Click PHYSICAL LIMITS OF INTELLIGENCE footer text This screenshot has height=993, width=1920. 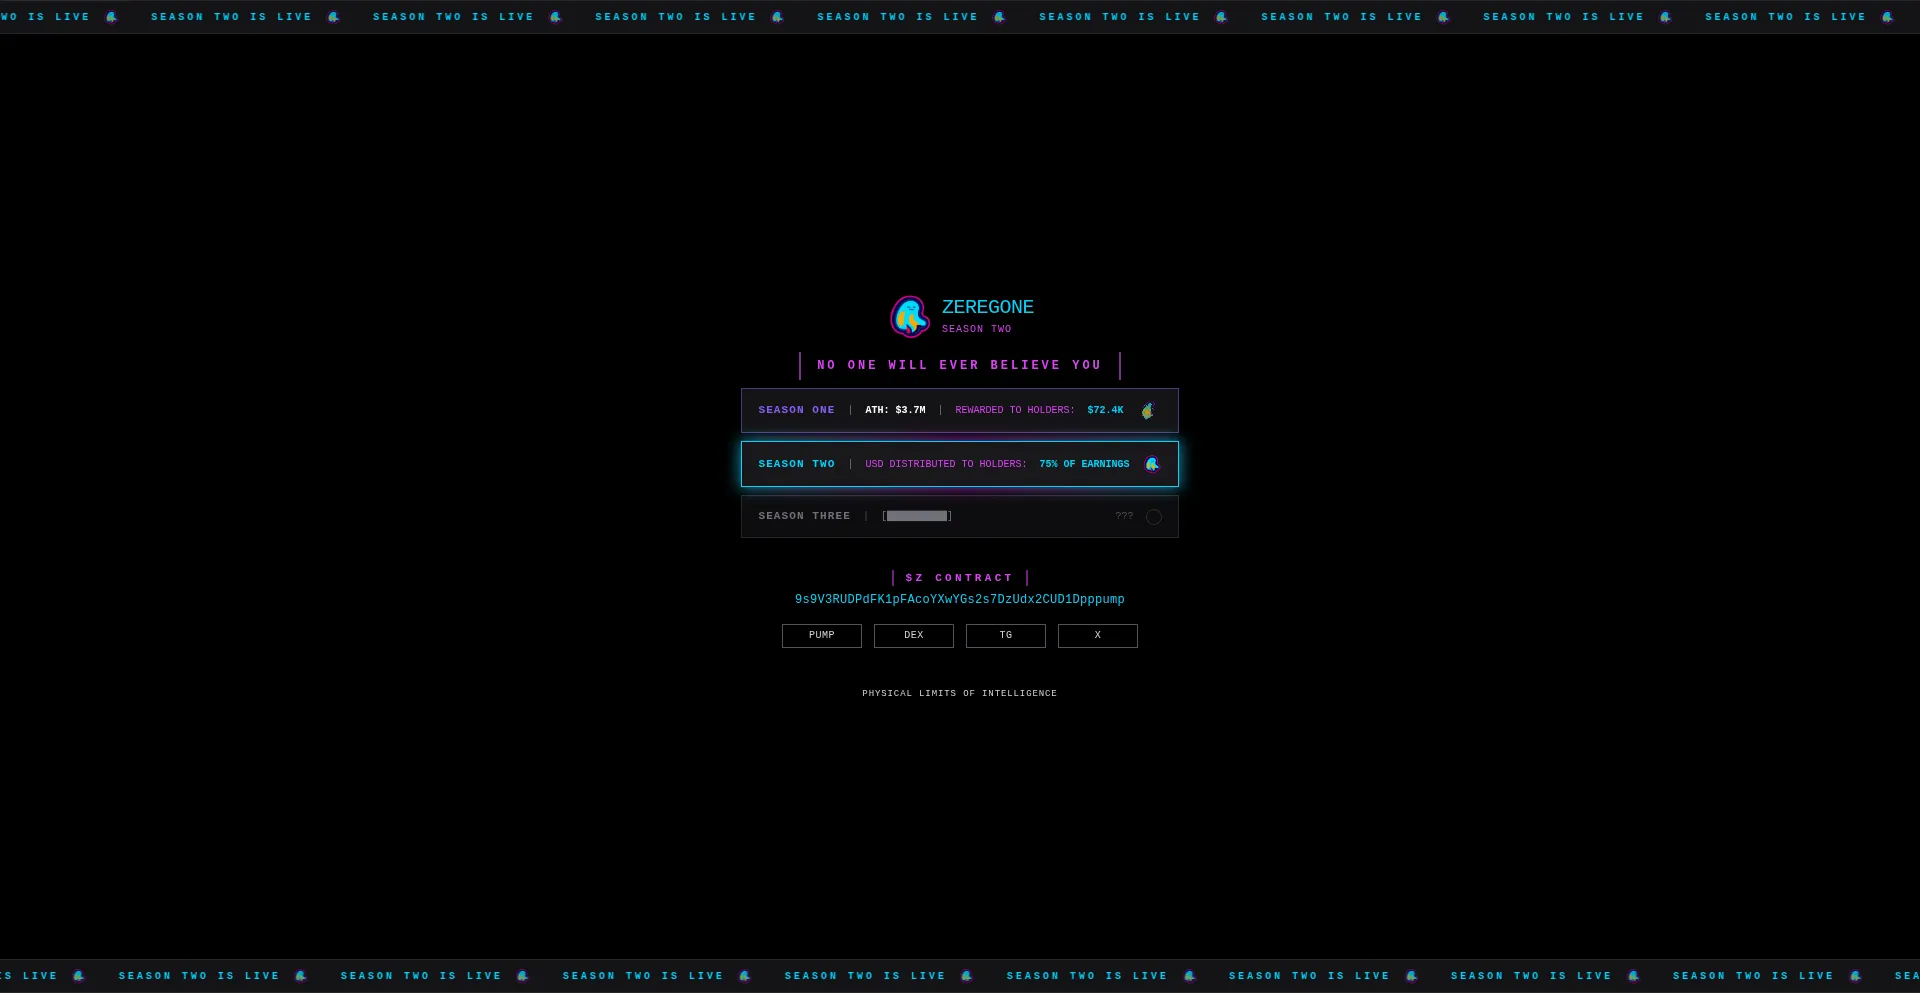[x=959, y=692]
